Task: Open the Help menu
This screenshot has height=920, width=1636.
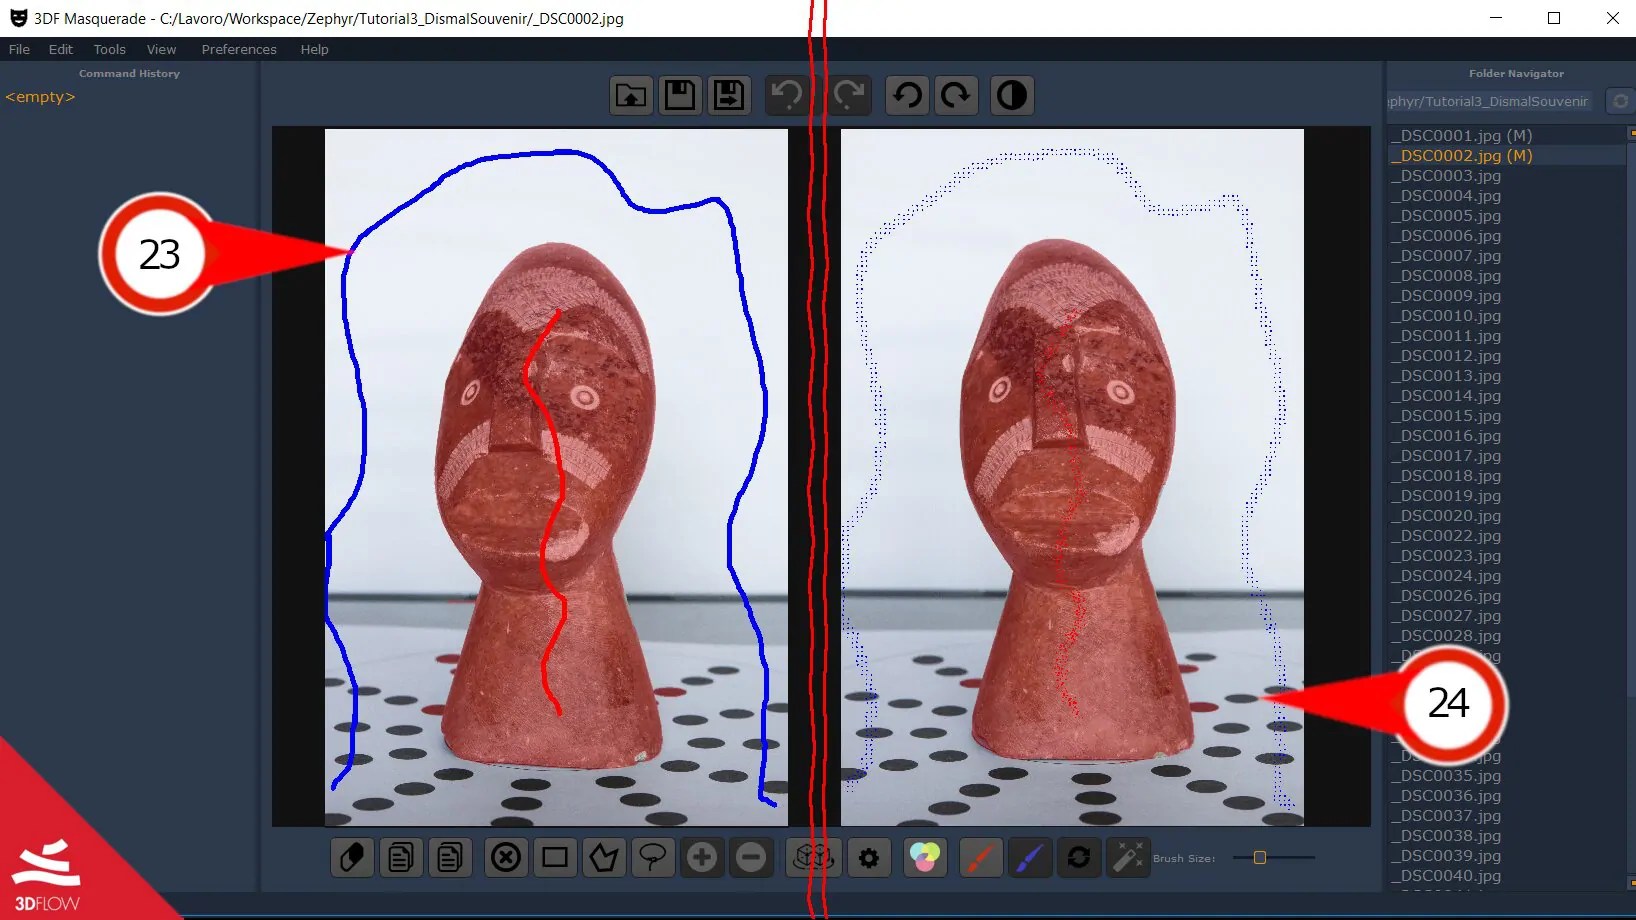Action: point(313,49)
